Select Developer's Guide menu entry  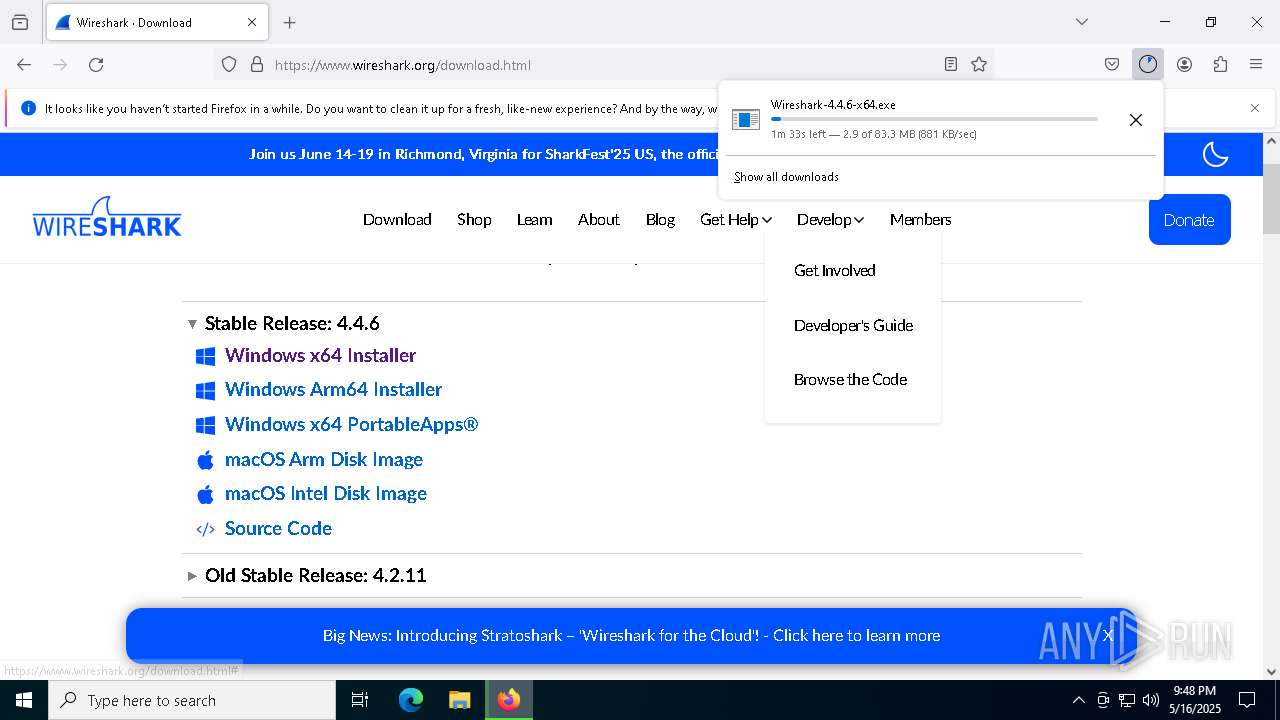tap(853, 325)
